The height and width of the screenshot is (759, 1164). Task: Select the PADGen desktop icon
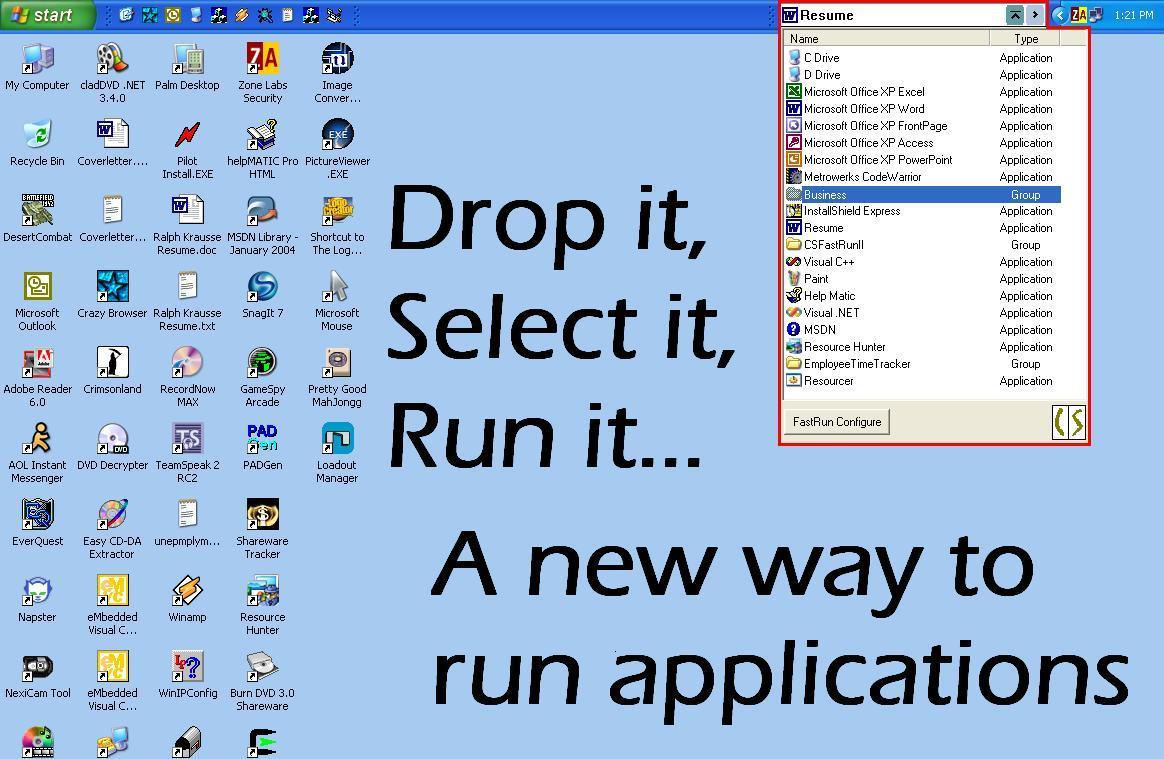(x=263, y=447)
